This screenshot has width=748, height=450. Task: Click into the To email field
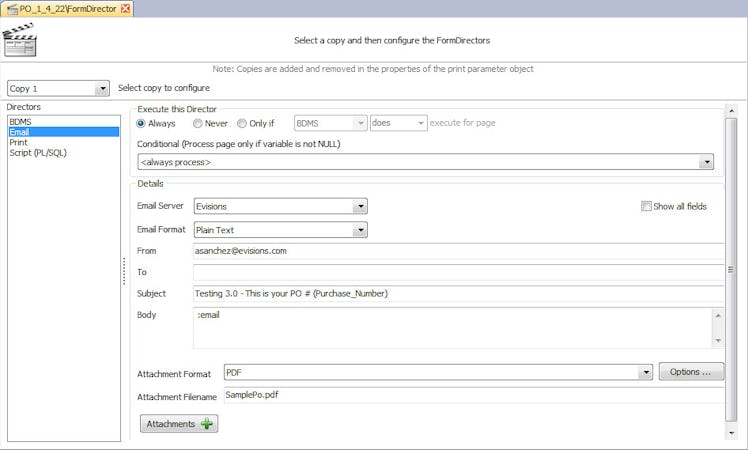coord(458,272)
